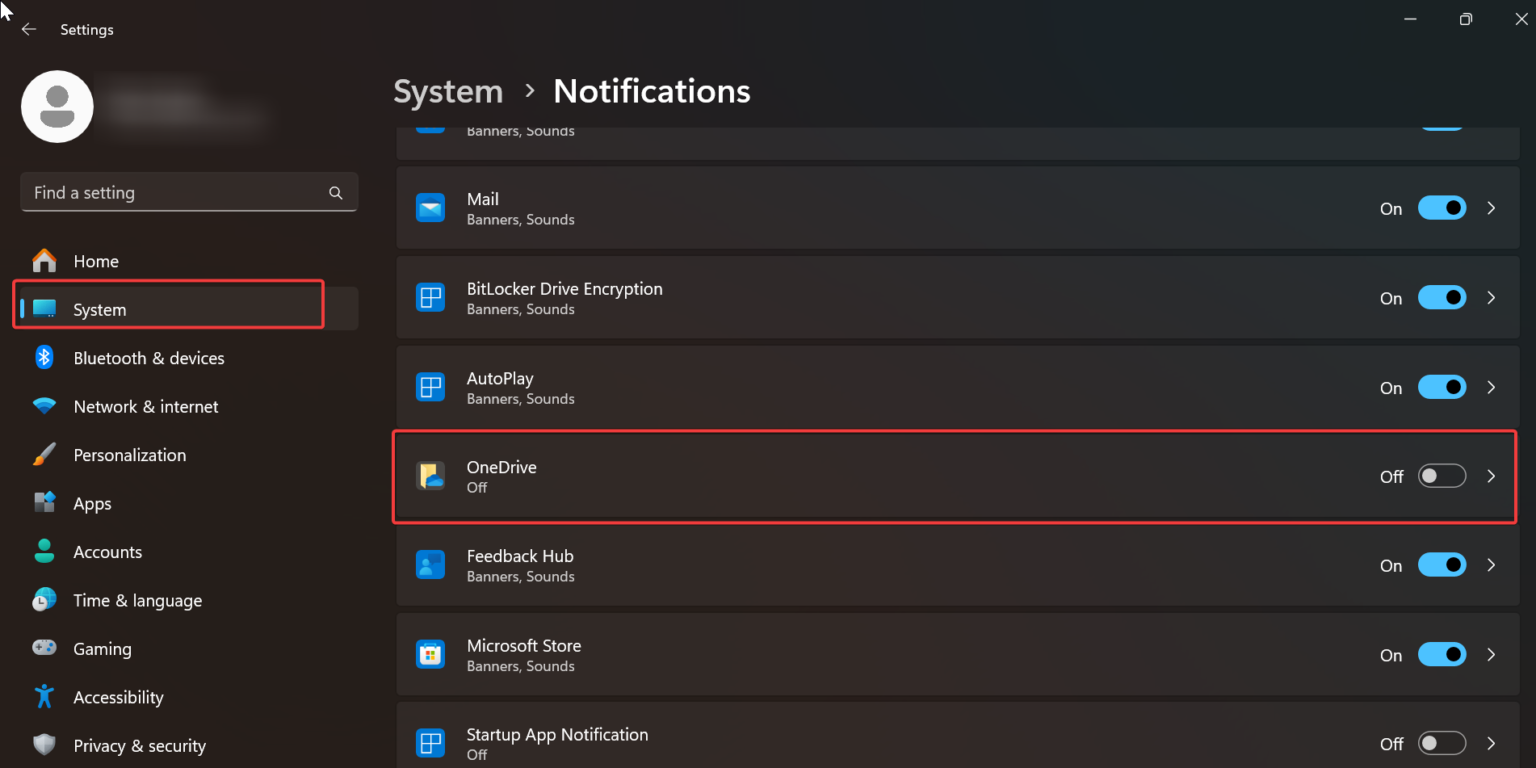Navigate back using the back arrow
Screen dimensions: 1536x768
(x=29, y=29)
